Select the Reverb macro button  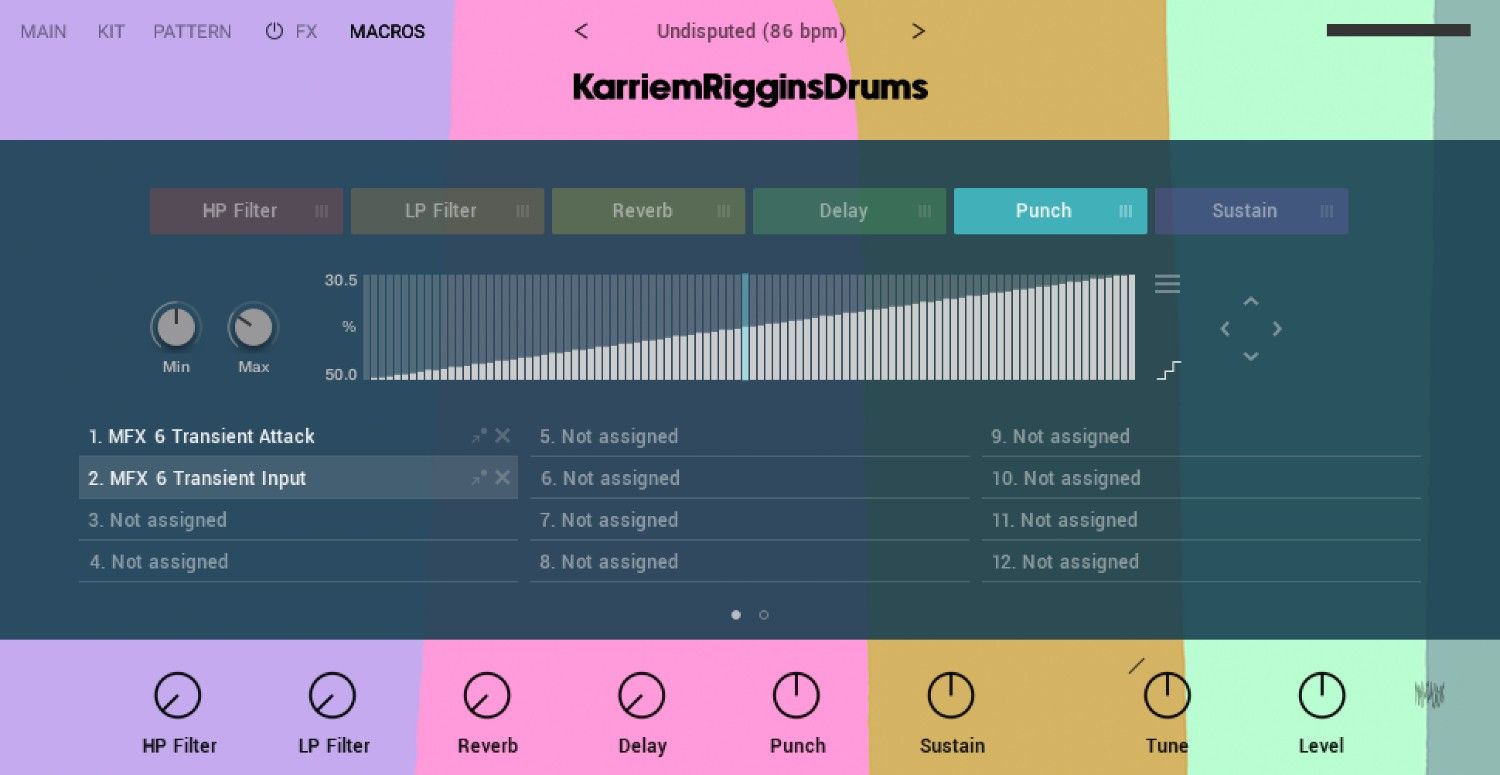(643, 211)
